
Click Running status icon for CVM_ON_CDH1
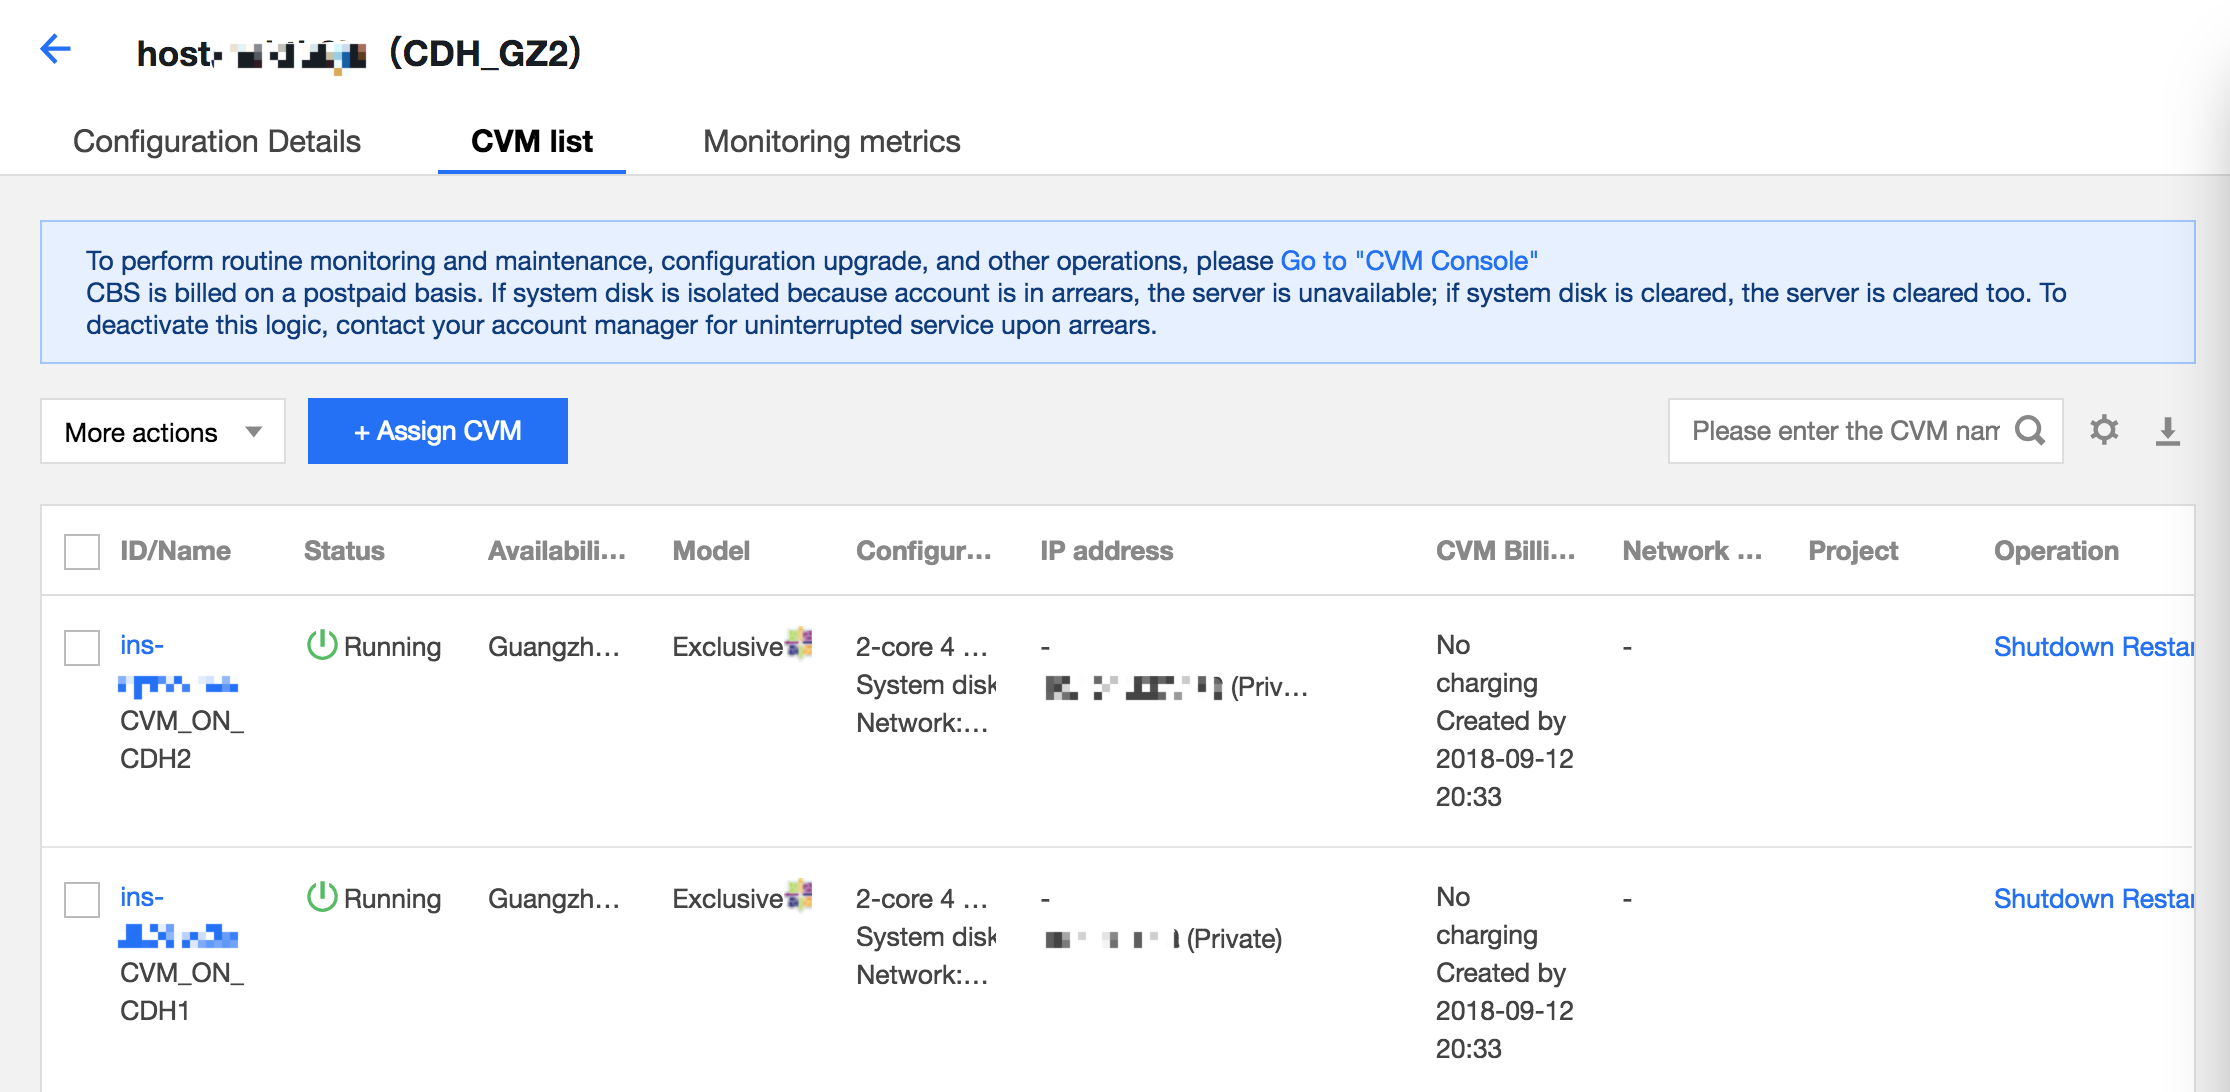point(321,897)
